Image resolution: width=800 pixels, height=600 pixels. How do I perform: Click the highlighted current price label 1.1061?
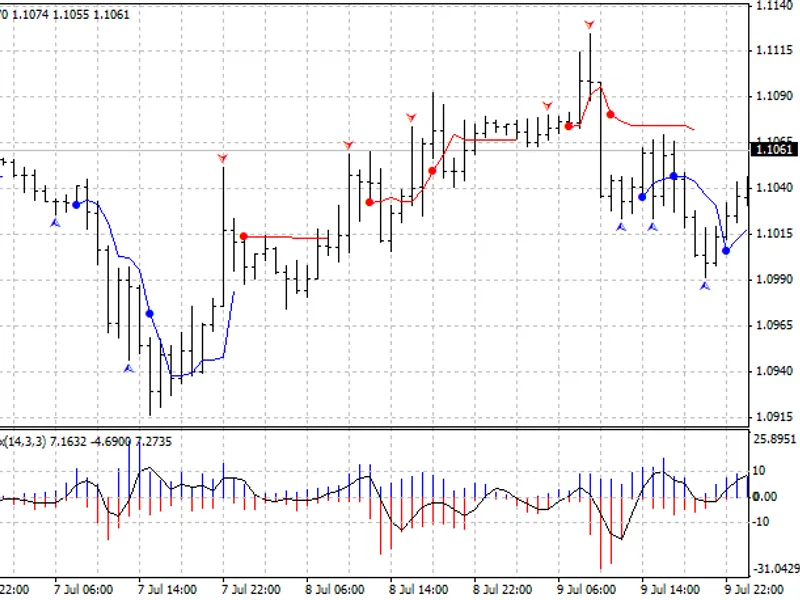(x=774, y=149)
